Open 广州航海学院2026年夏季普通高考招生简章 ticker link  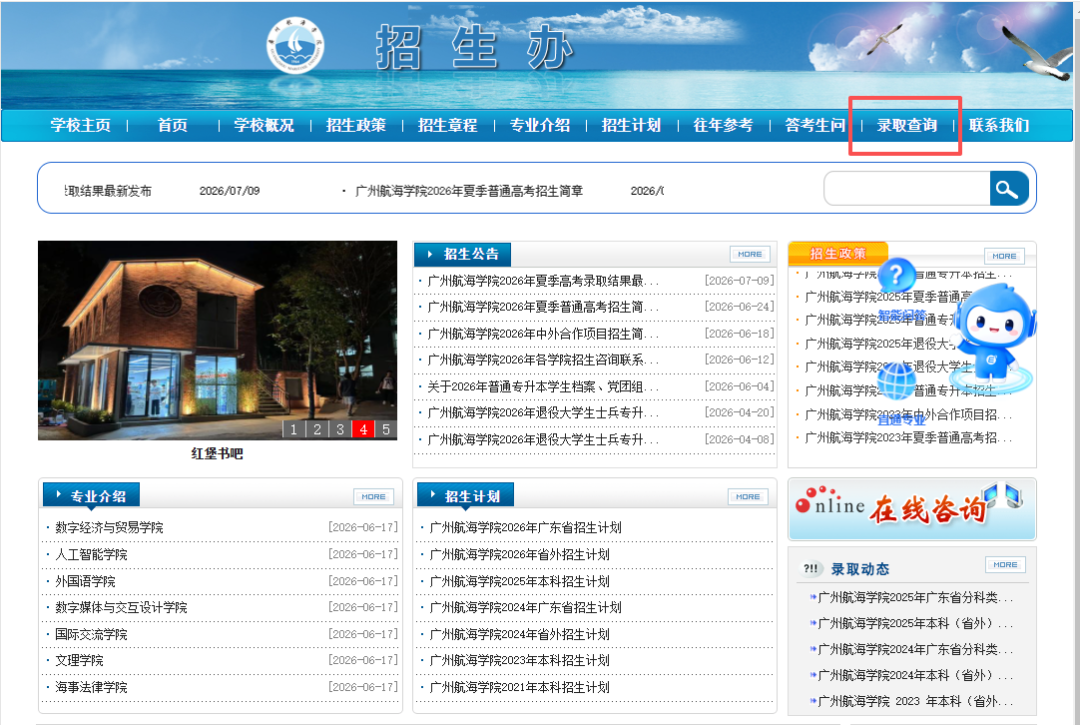coord(469,191)
